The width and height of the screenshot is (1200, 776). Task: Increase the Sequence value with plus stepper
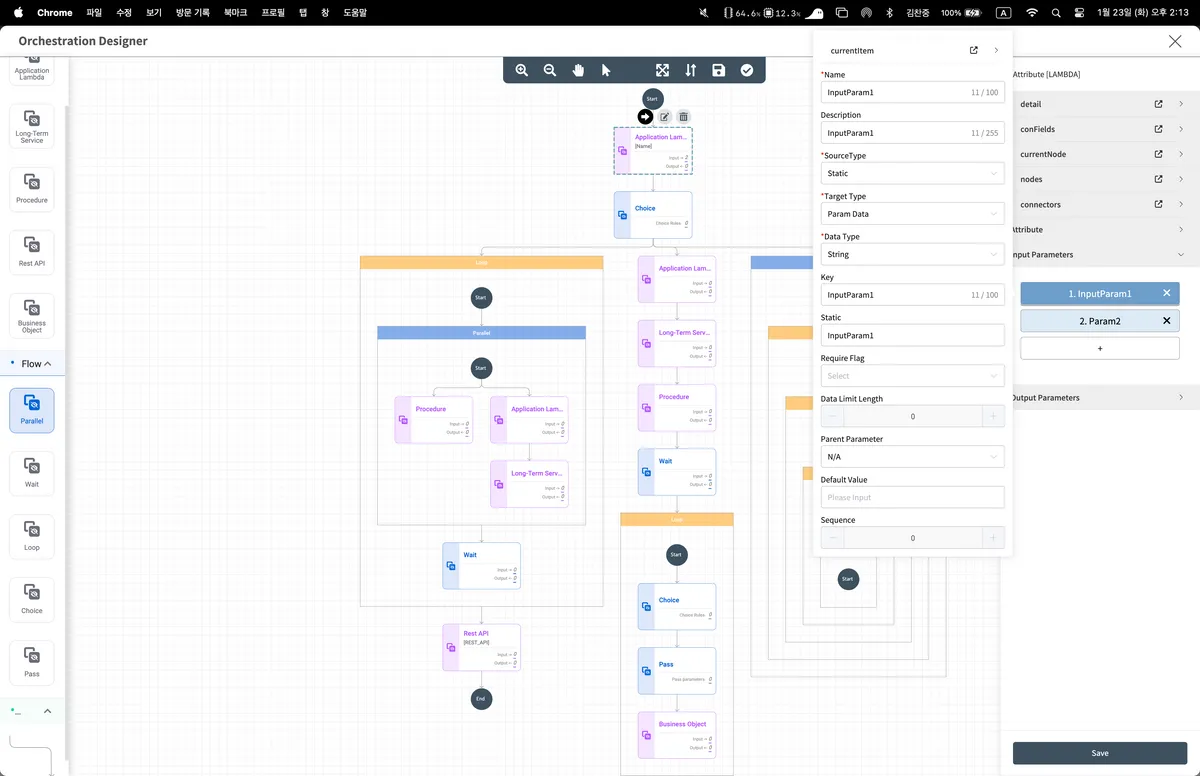pos(992,538)
